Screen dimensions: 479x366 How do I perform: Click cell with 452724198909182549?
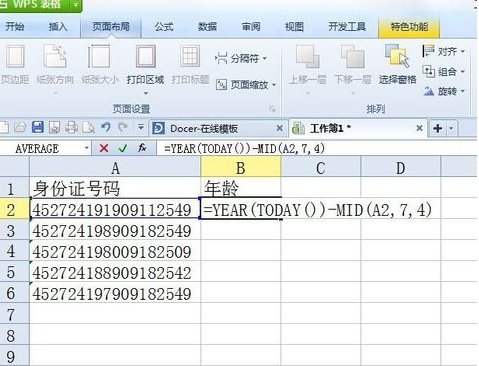click(x=115, y=230)
